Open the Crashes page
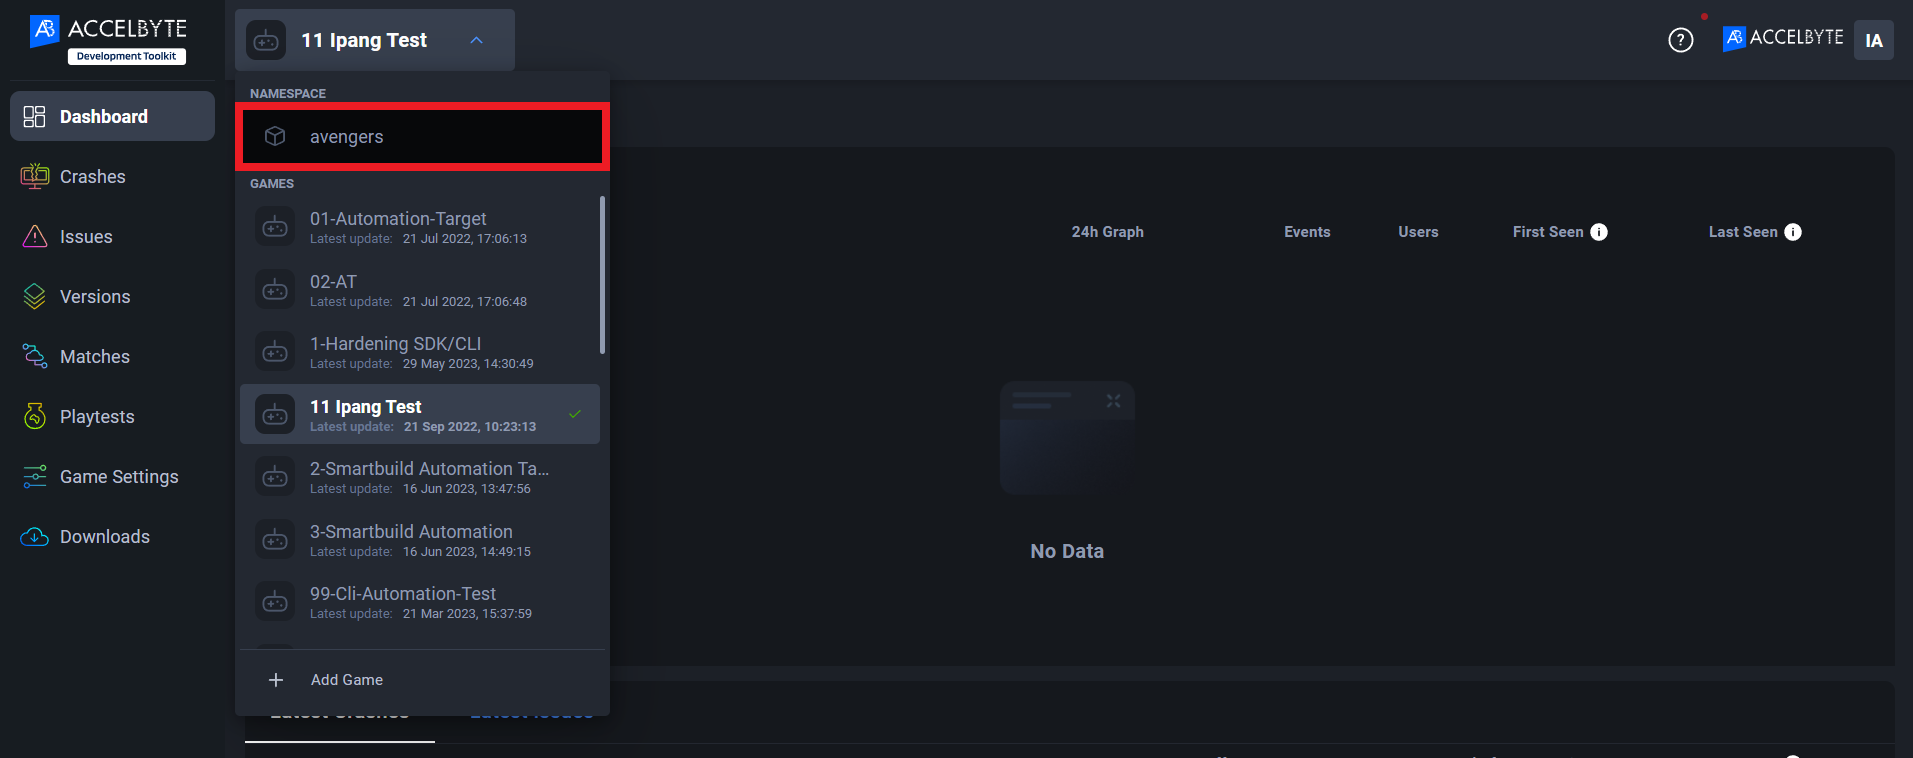Screen dimensions: 1913x758 click(x=112, y=176)
